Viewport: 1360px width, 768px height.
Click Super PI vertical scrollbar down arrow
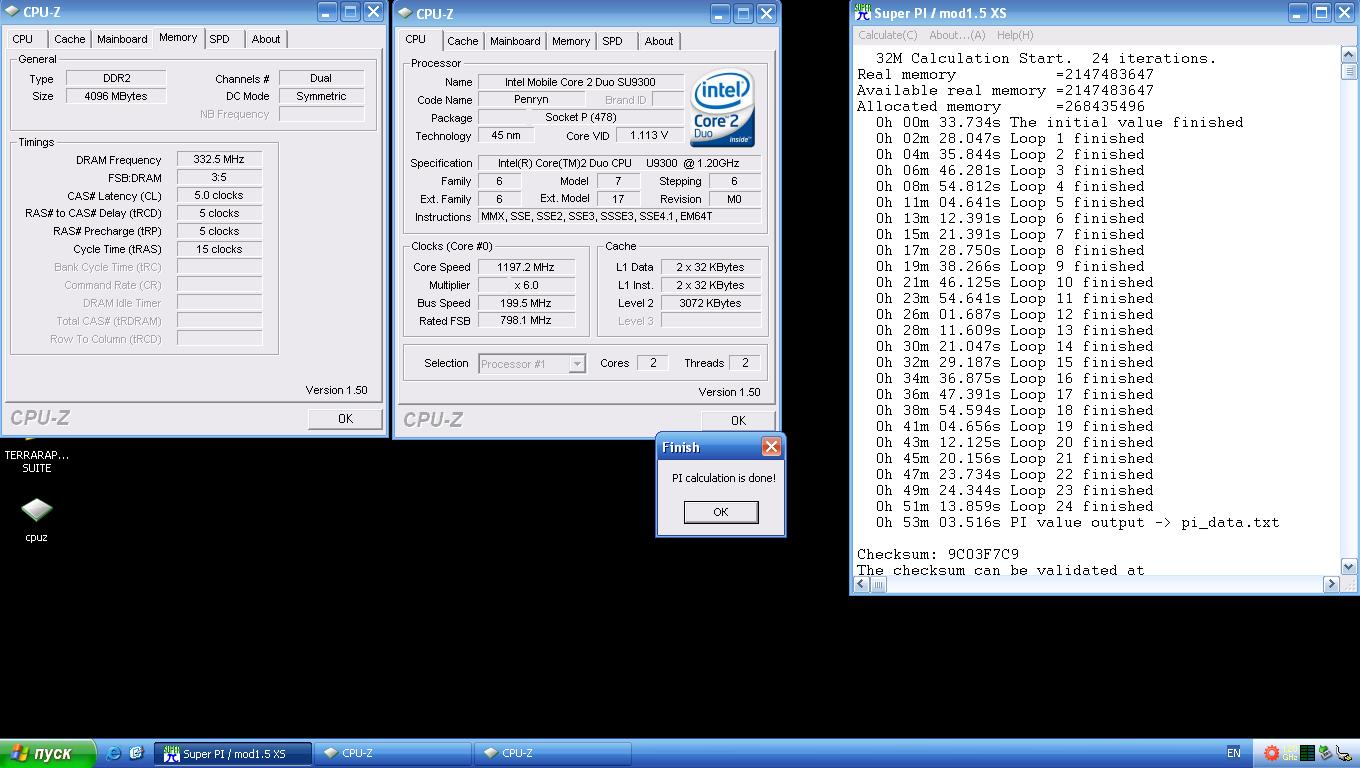[x=1349, y=566]
